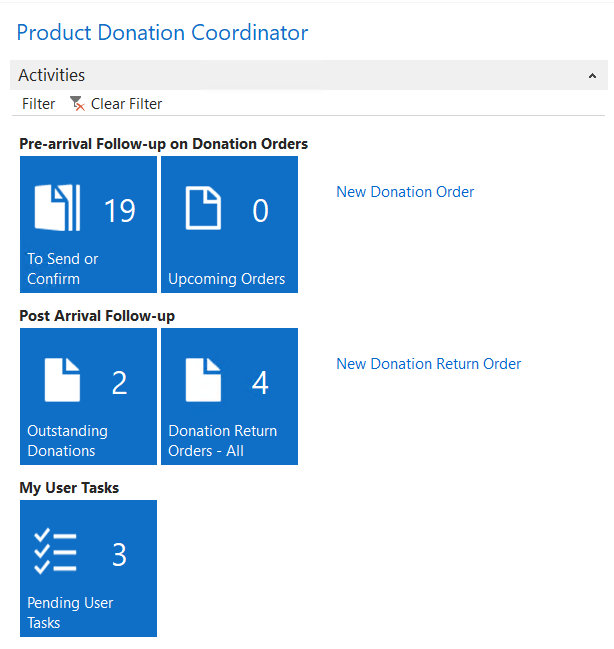Collapse the Activities section using the chevron
The image size is (614, 649).
coord(591,76)
